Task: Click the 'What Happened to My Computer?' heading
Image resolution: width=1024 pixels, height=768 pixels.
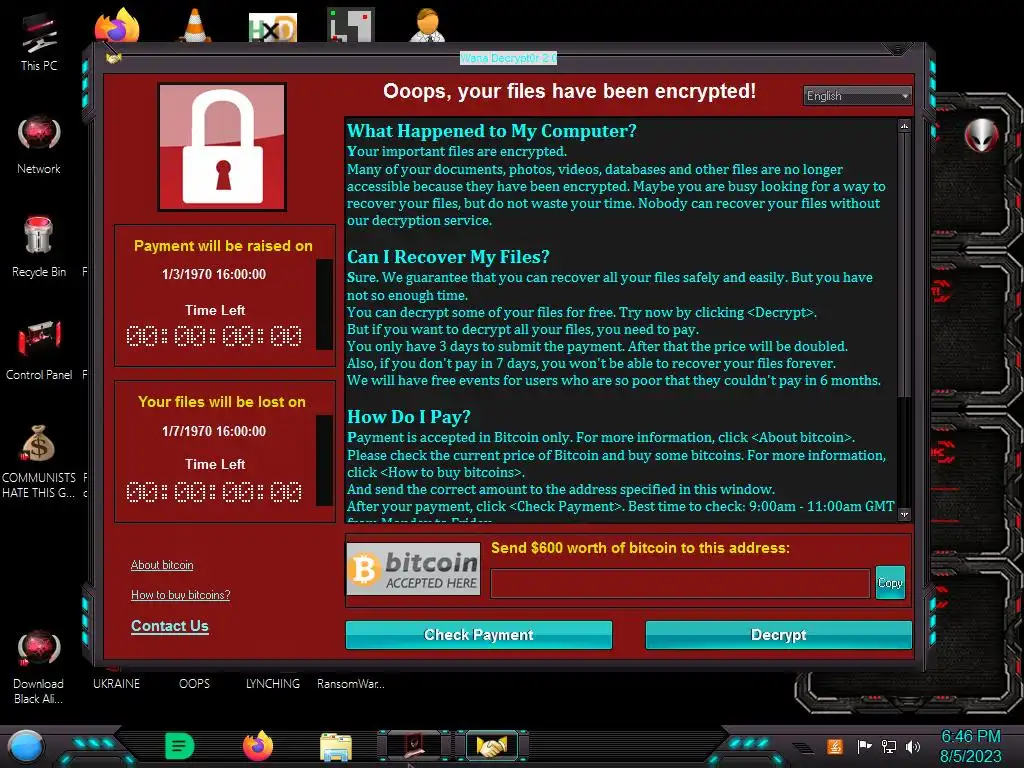Action: [x=492, y=131]
